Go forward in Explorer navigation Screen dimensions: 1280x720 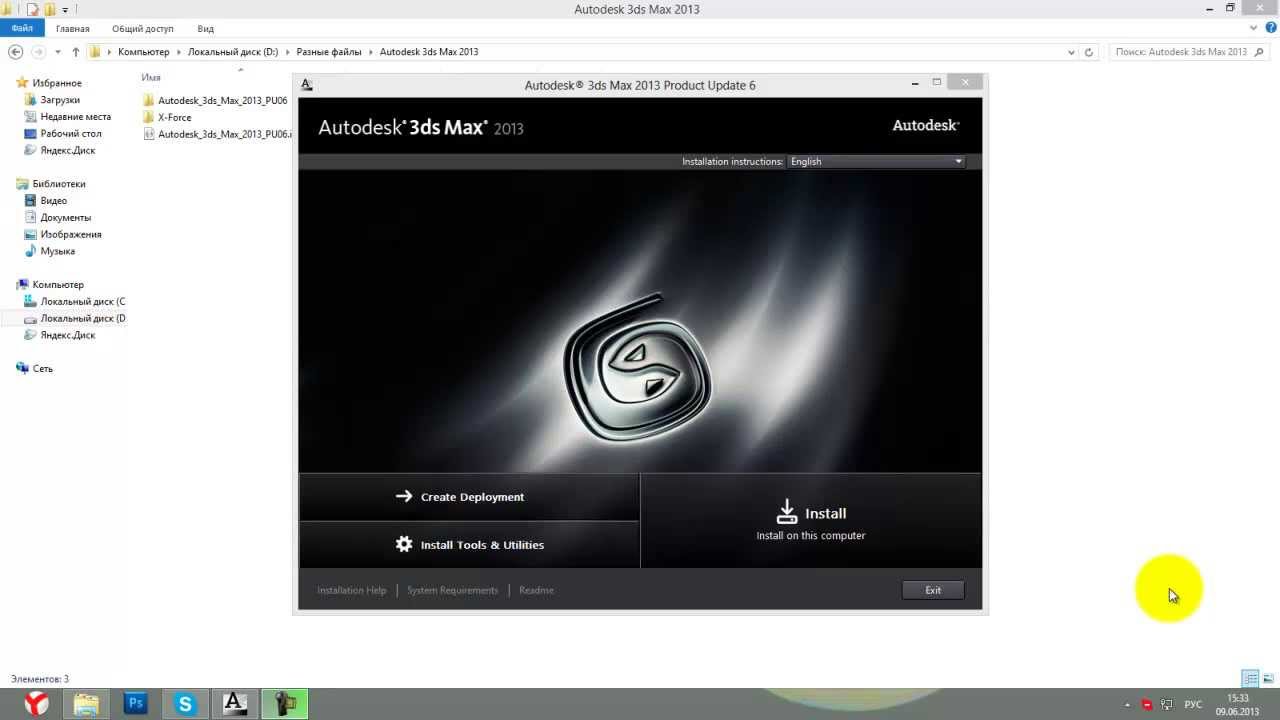coord(39,52)
